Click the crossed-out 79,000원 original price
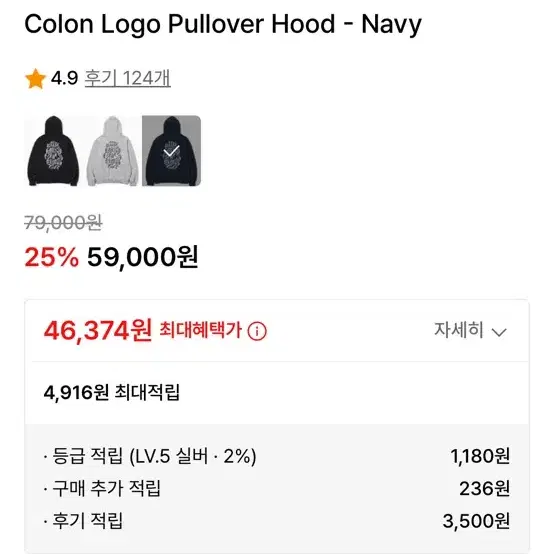 point(63,223)
